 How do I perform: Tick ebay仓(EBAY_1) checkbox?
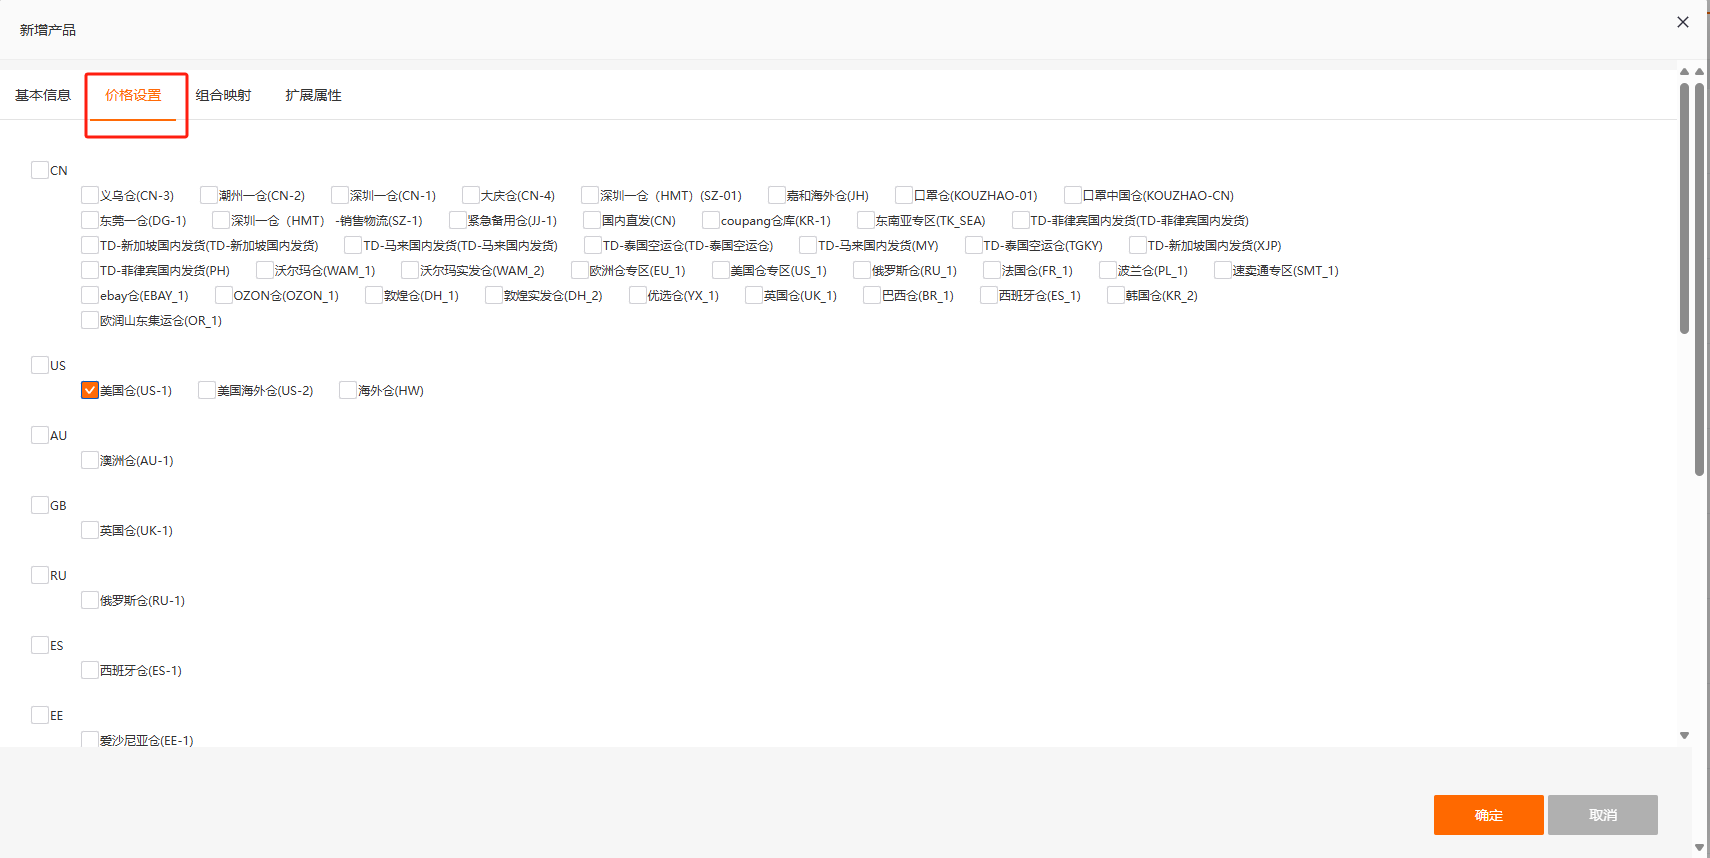[90, 295]
